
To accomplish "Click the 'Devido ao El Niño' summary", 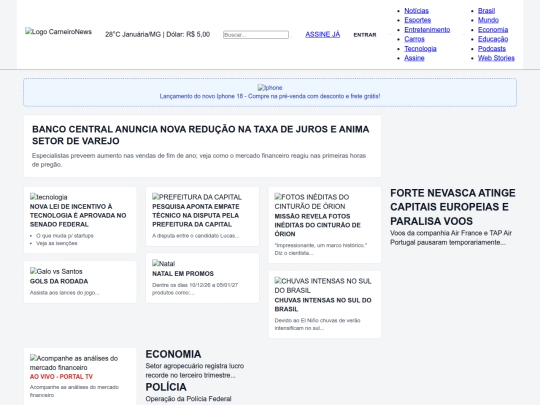I will tap(317, 324).
